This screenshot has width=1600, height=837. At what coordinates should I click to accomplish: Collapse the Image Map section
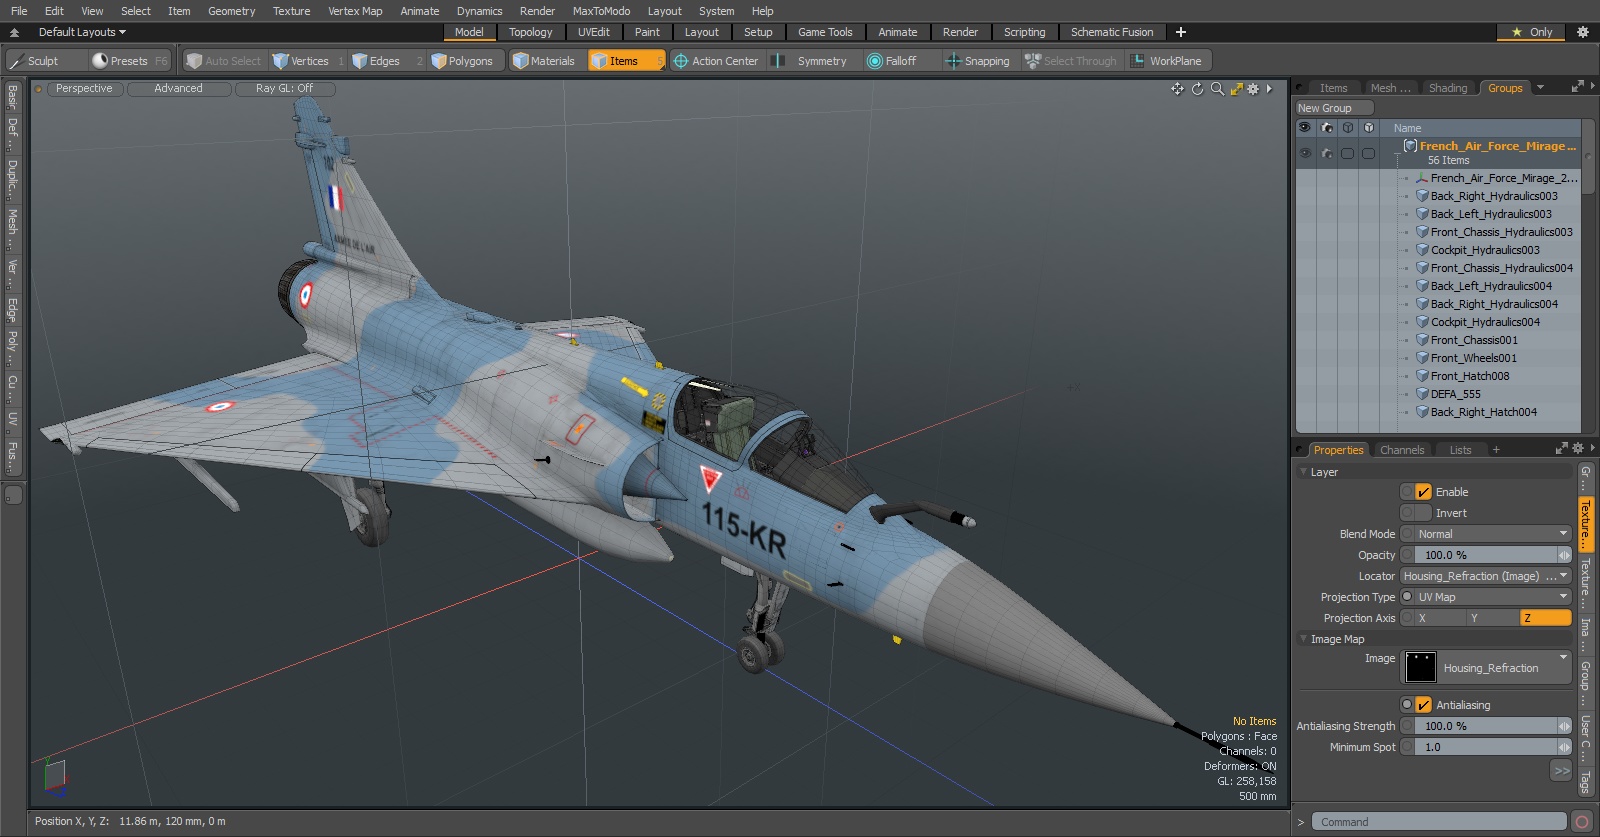[x=1303, y=639]
